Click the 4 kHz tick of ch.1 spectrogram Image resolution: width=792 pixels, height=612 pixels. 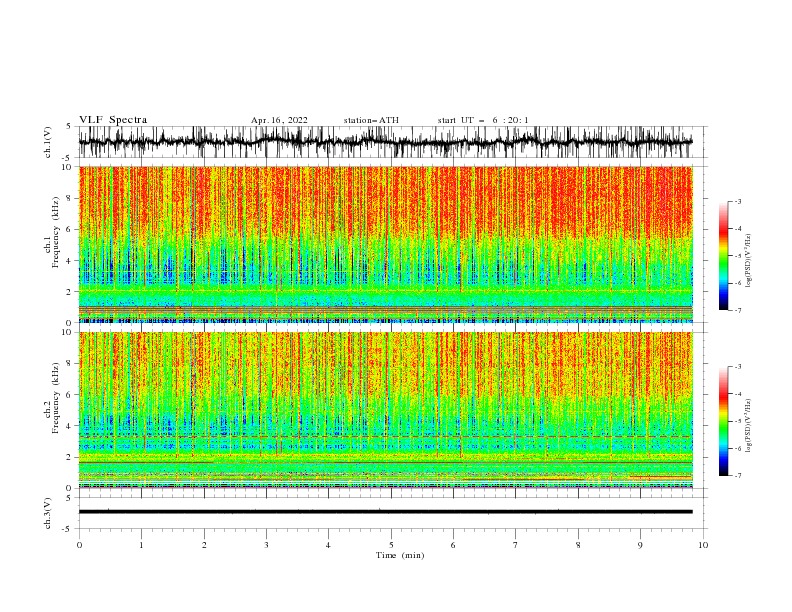click(70, 261)
